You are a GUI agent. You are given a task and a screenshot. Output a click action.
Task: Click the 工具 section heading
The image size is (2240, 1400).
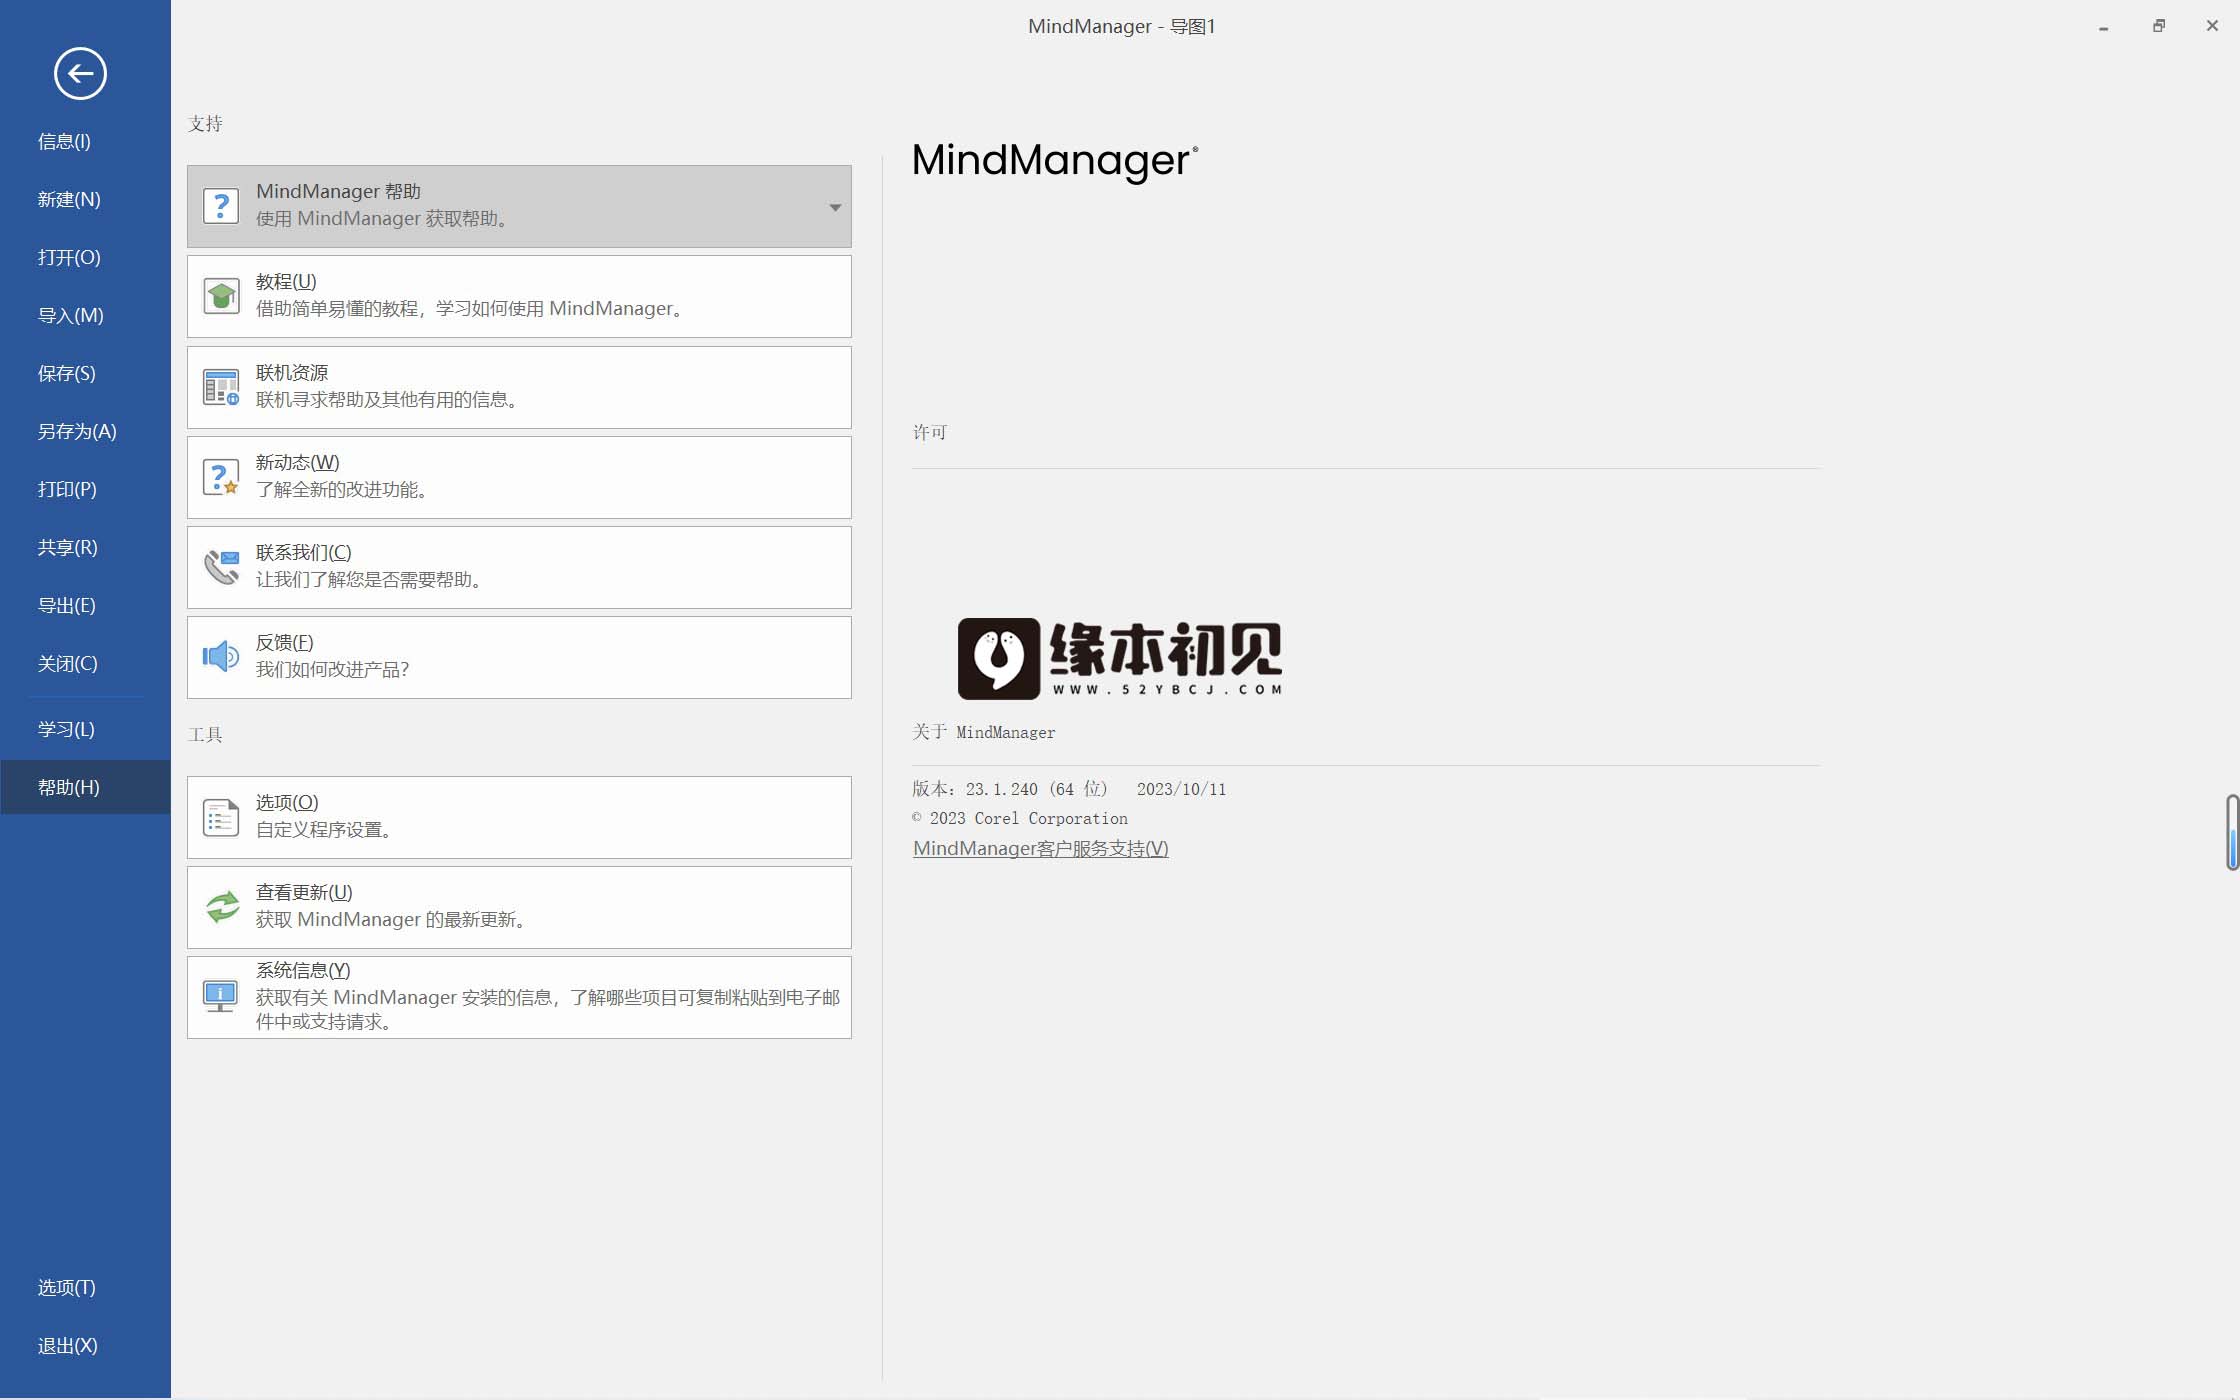click(205, 734)
